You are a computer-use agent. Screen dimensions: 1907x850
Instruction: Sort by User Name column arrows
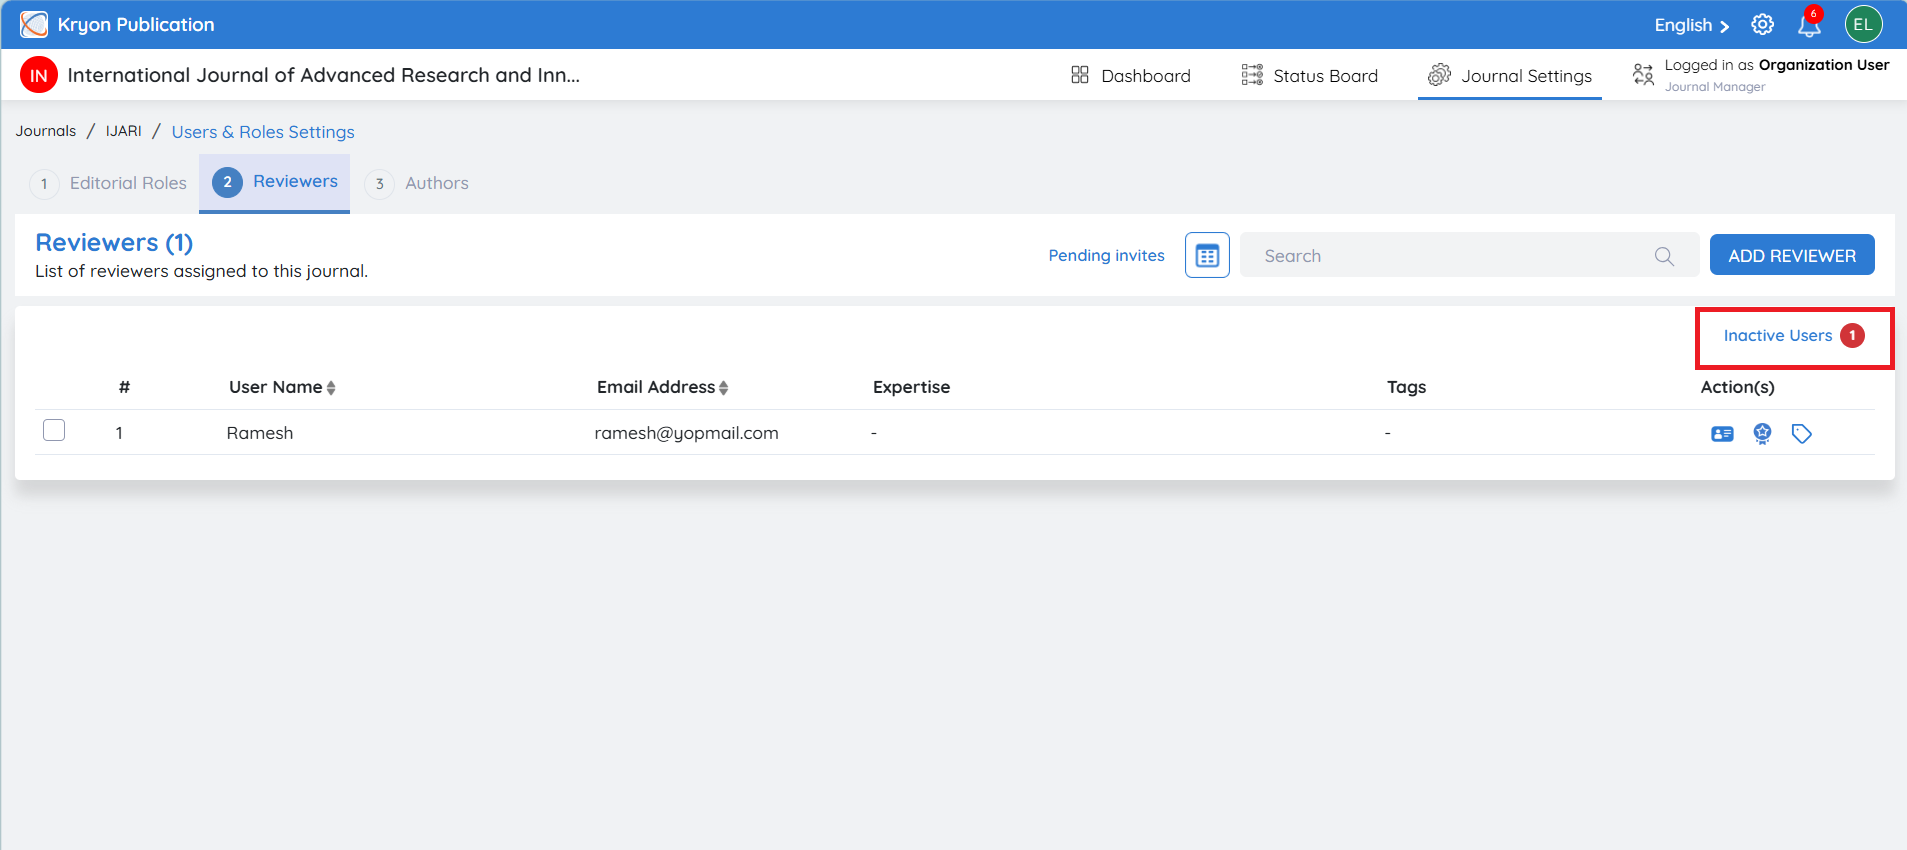tap(331, 387)
